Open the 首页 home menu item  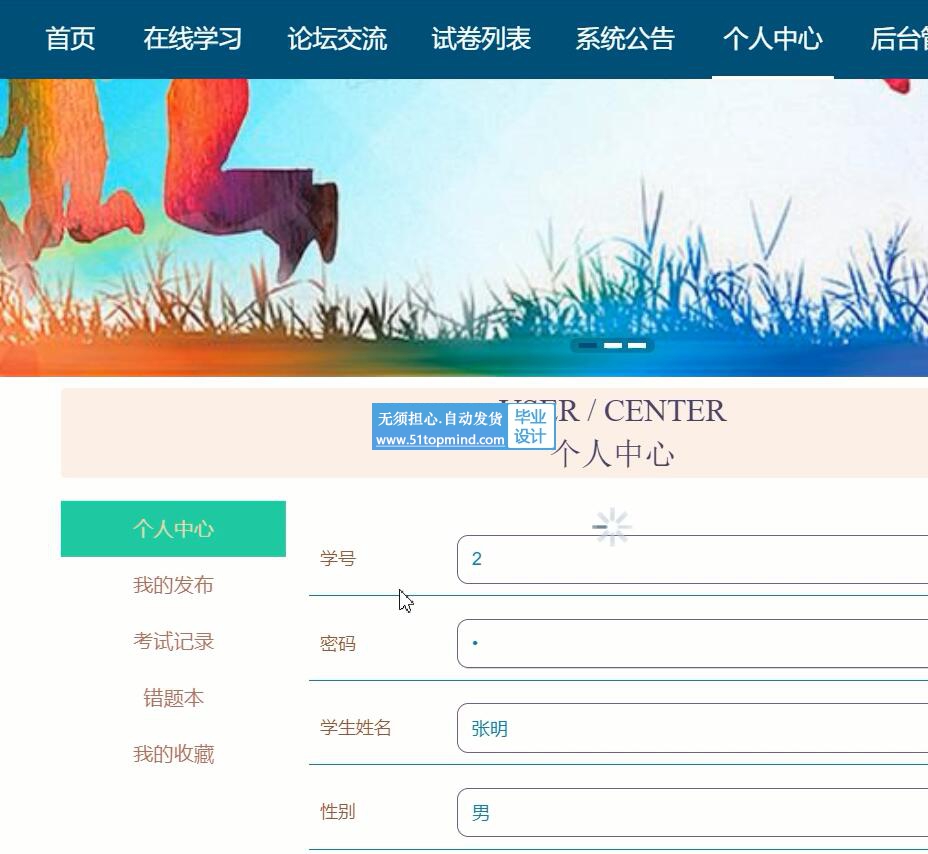pos(70,39)
